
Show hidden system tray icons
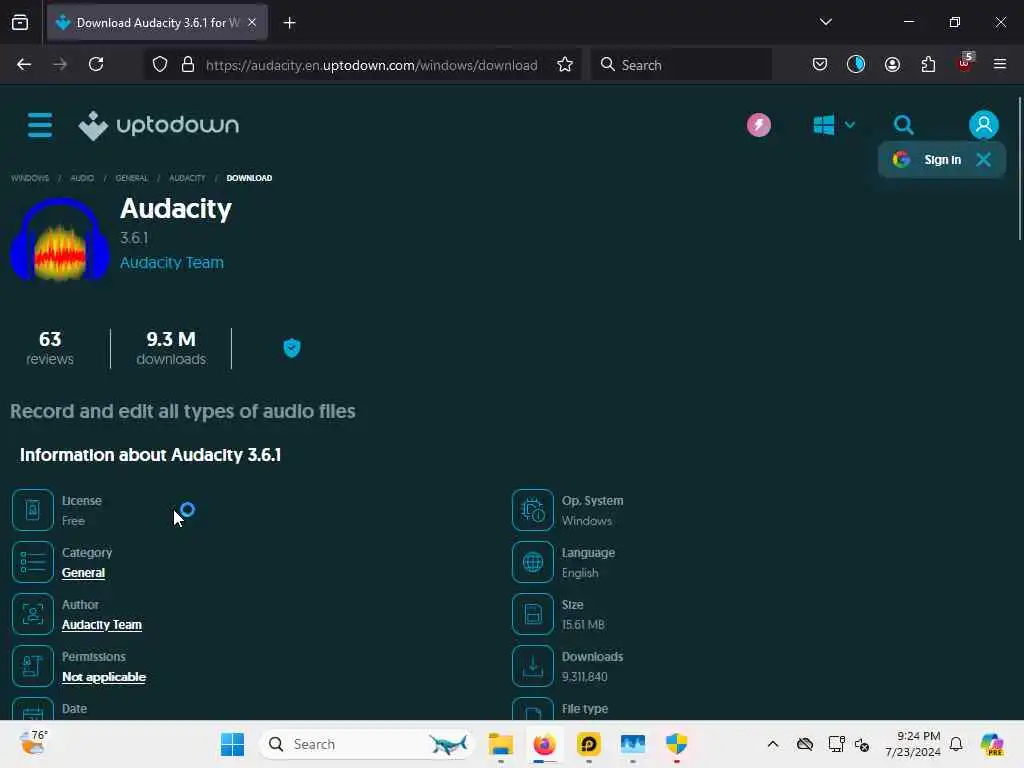(773, 744)
